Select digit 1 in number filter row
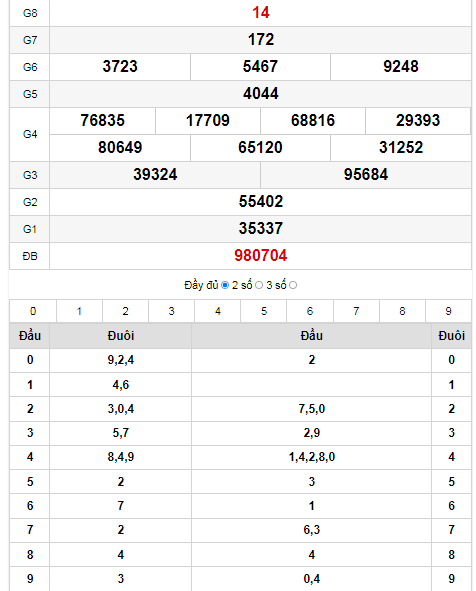 tap(79, 311)
